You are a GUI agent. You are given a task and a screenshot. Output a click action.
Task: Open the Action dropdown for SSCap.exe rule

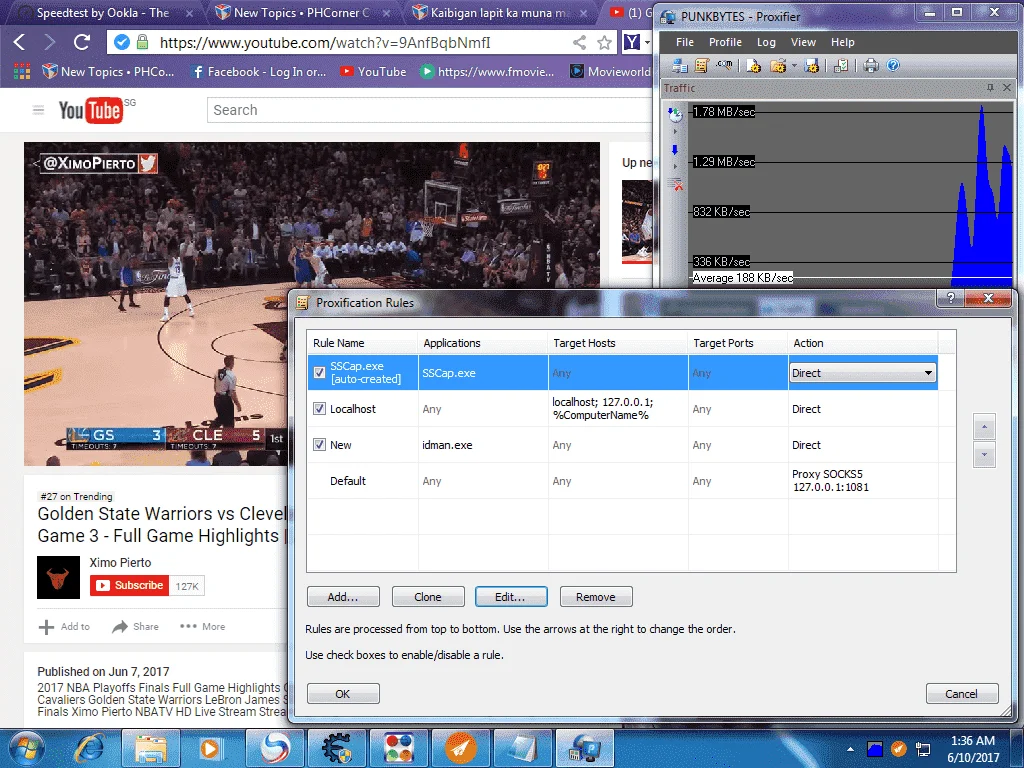coord(863,373)
